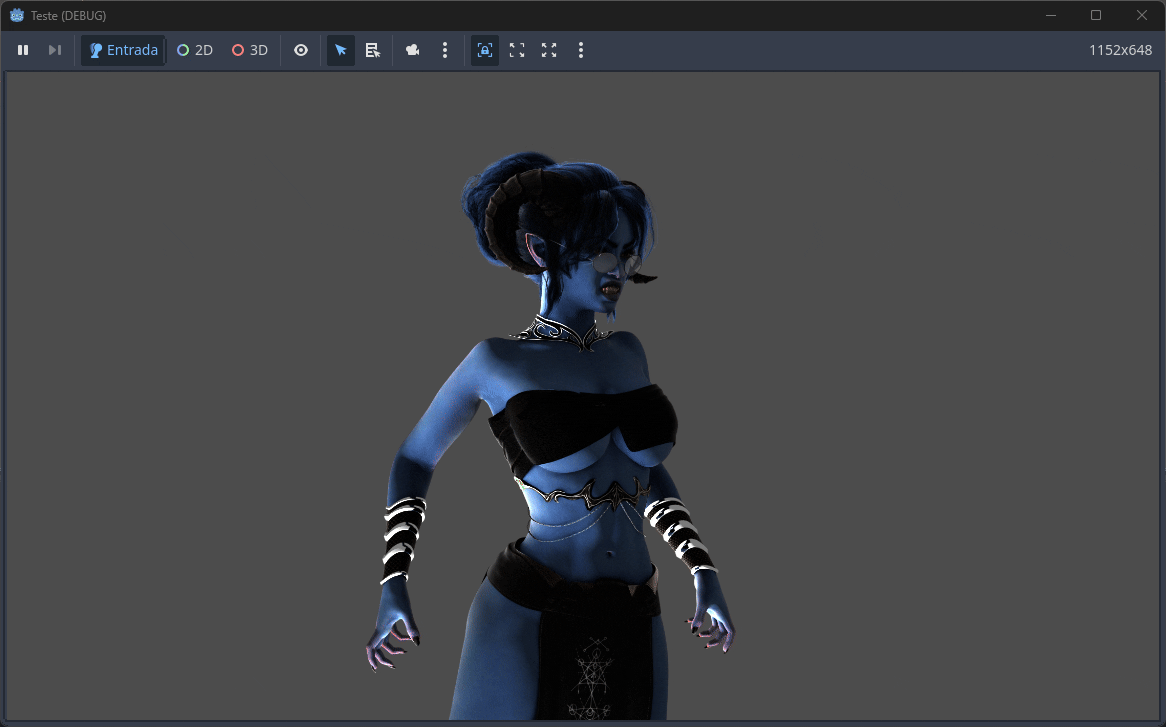Toggle the camera override button
The image size is (1166, 727).
coord(413,50)
